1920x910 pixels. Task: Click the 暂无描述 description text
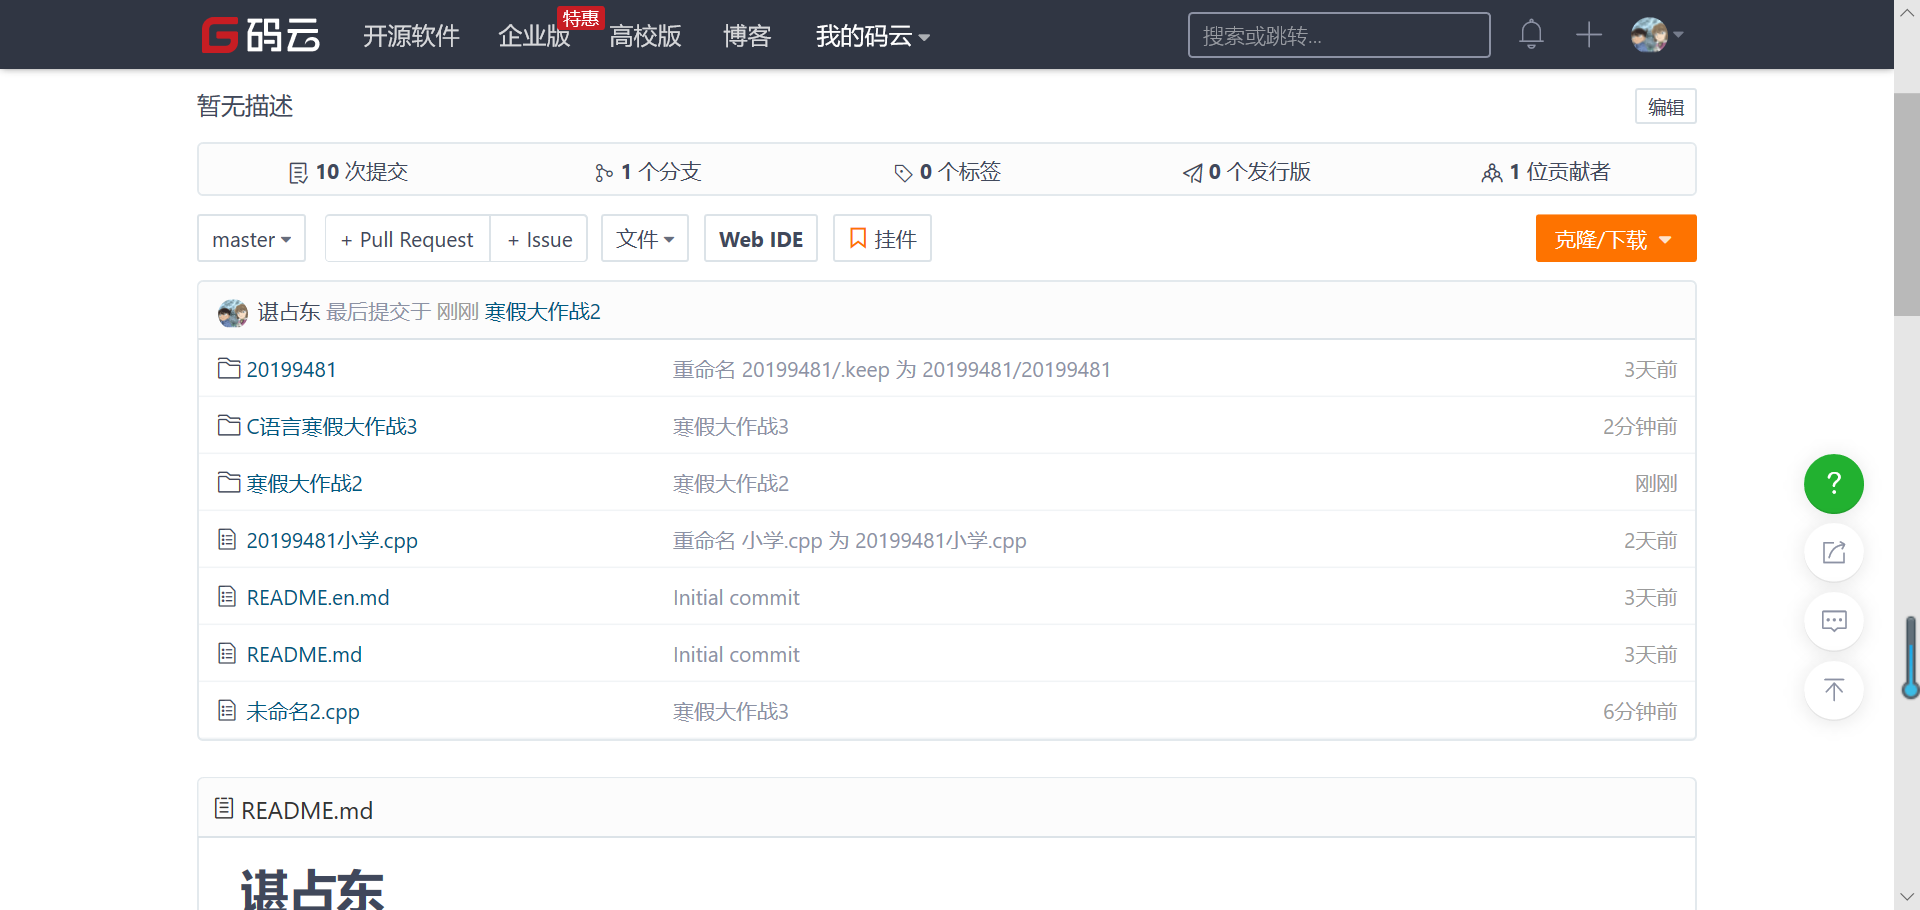(x=245, y=106)
